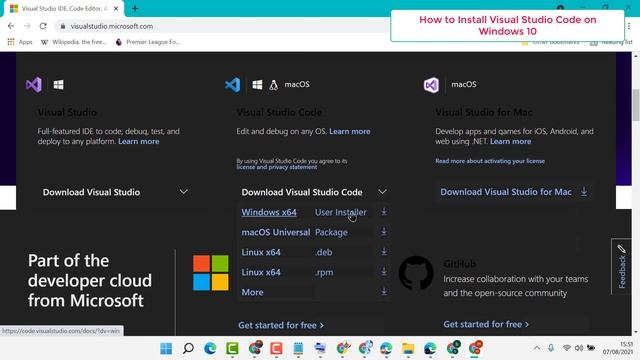Open the More downloads entry
Viewport: 640px width, 360px height.
click(252, 292)
